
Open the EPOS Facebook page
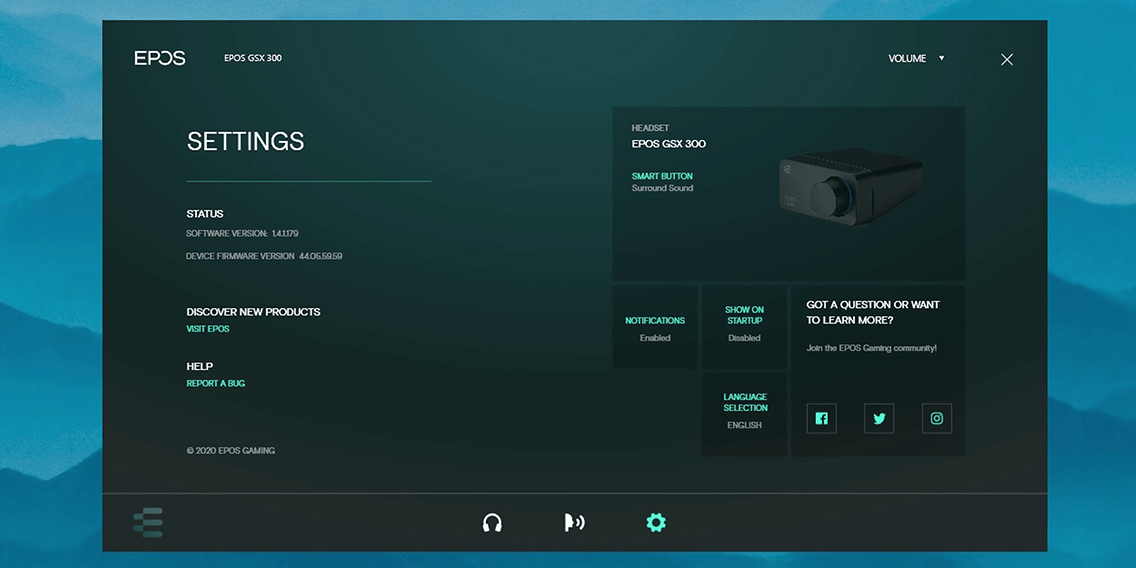click(821, 418)
